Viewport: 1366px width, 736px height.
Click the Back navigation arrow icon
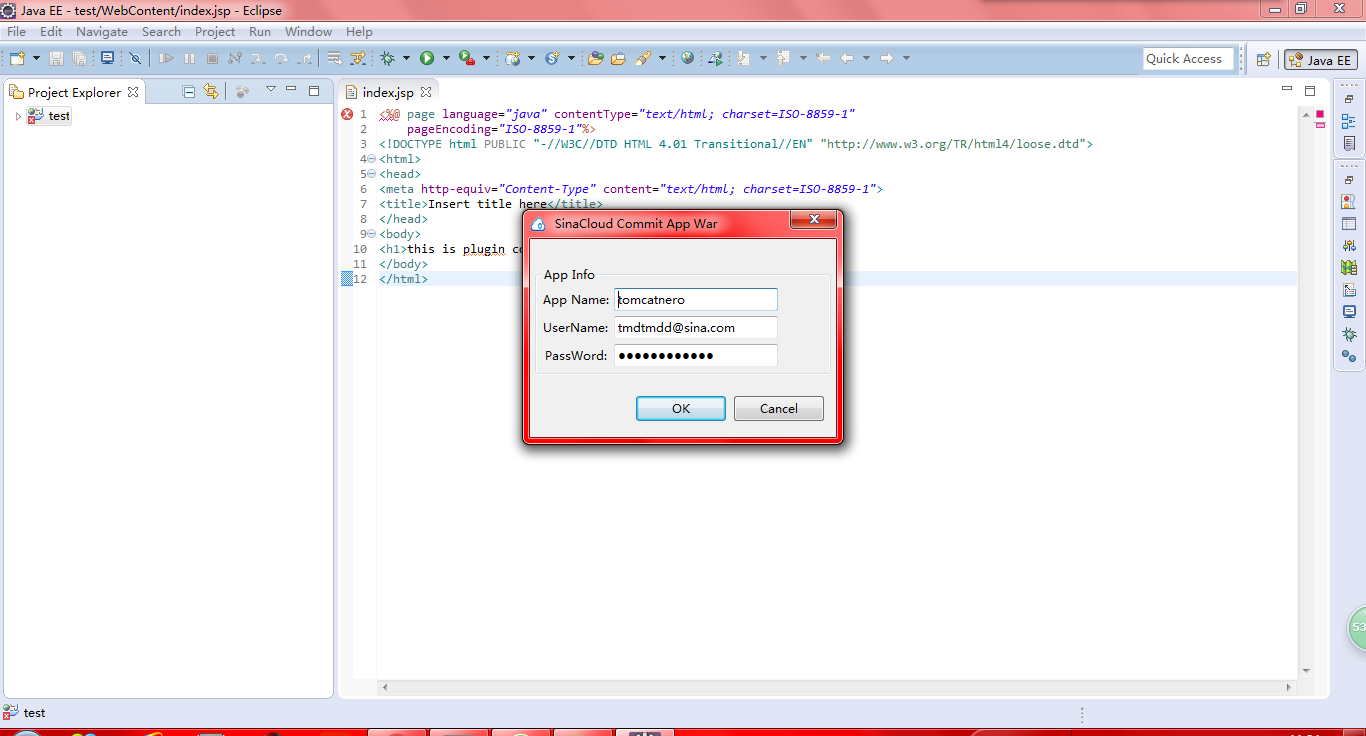point(847,59)
